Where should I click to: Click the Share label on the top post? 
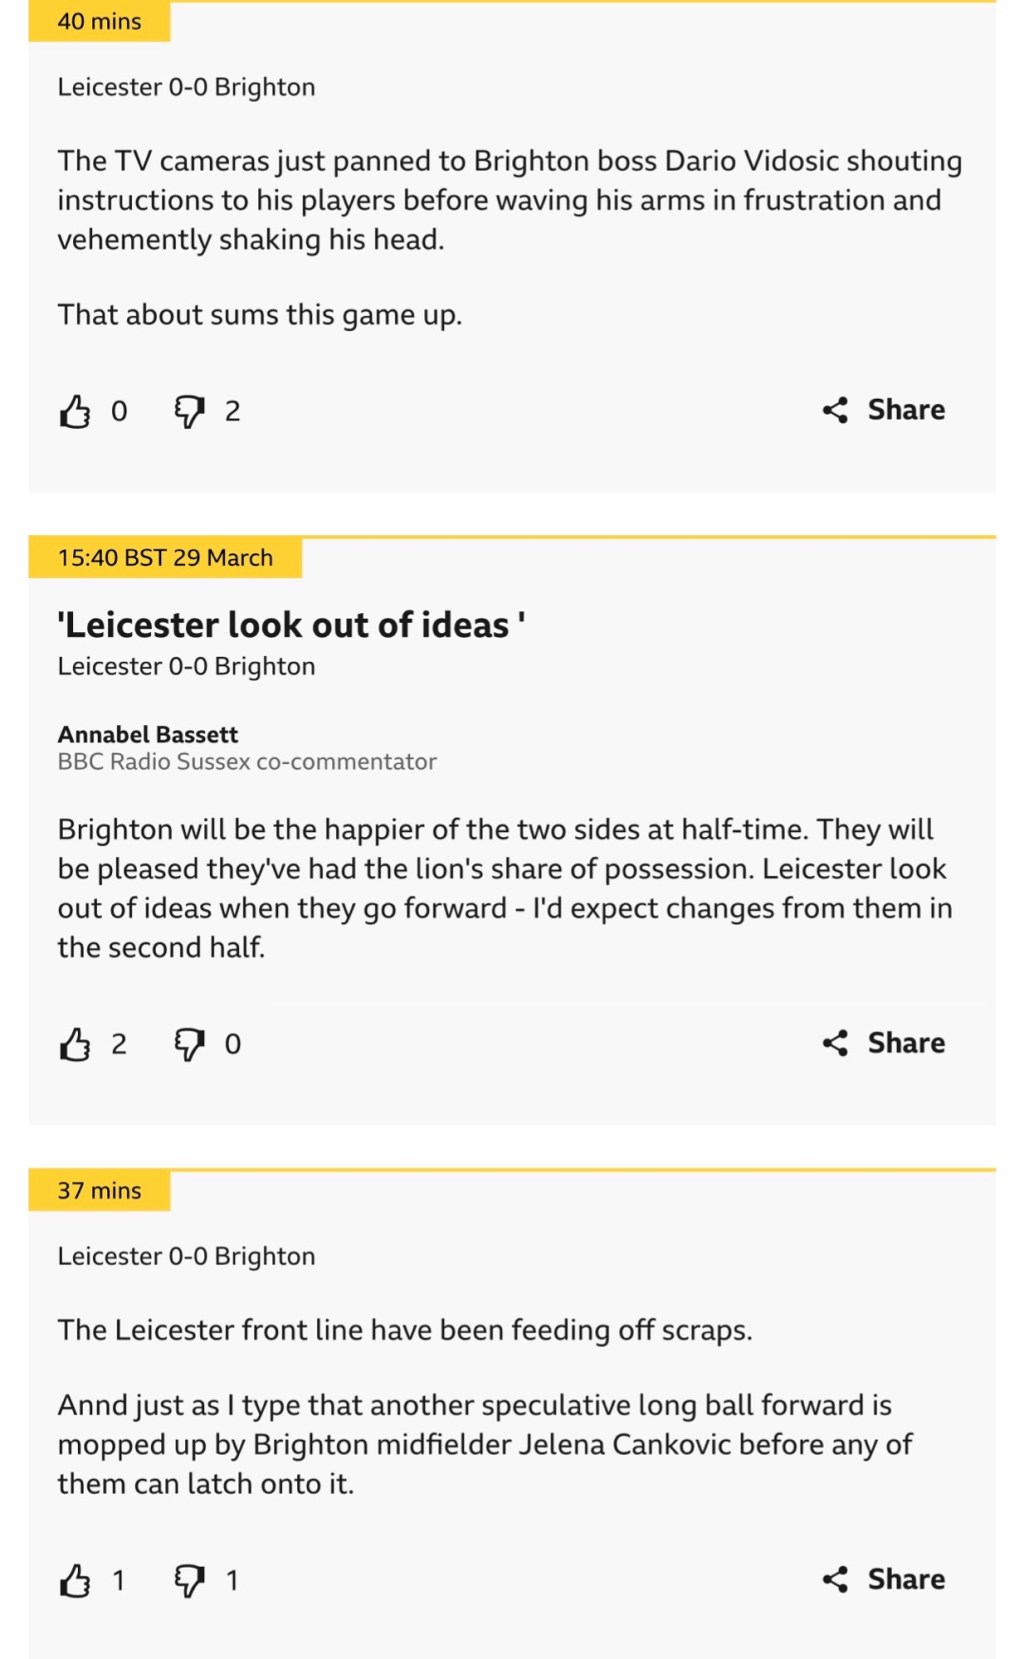(904, 409)
